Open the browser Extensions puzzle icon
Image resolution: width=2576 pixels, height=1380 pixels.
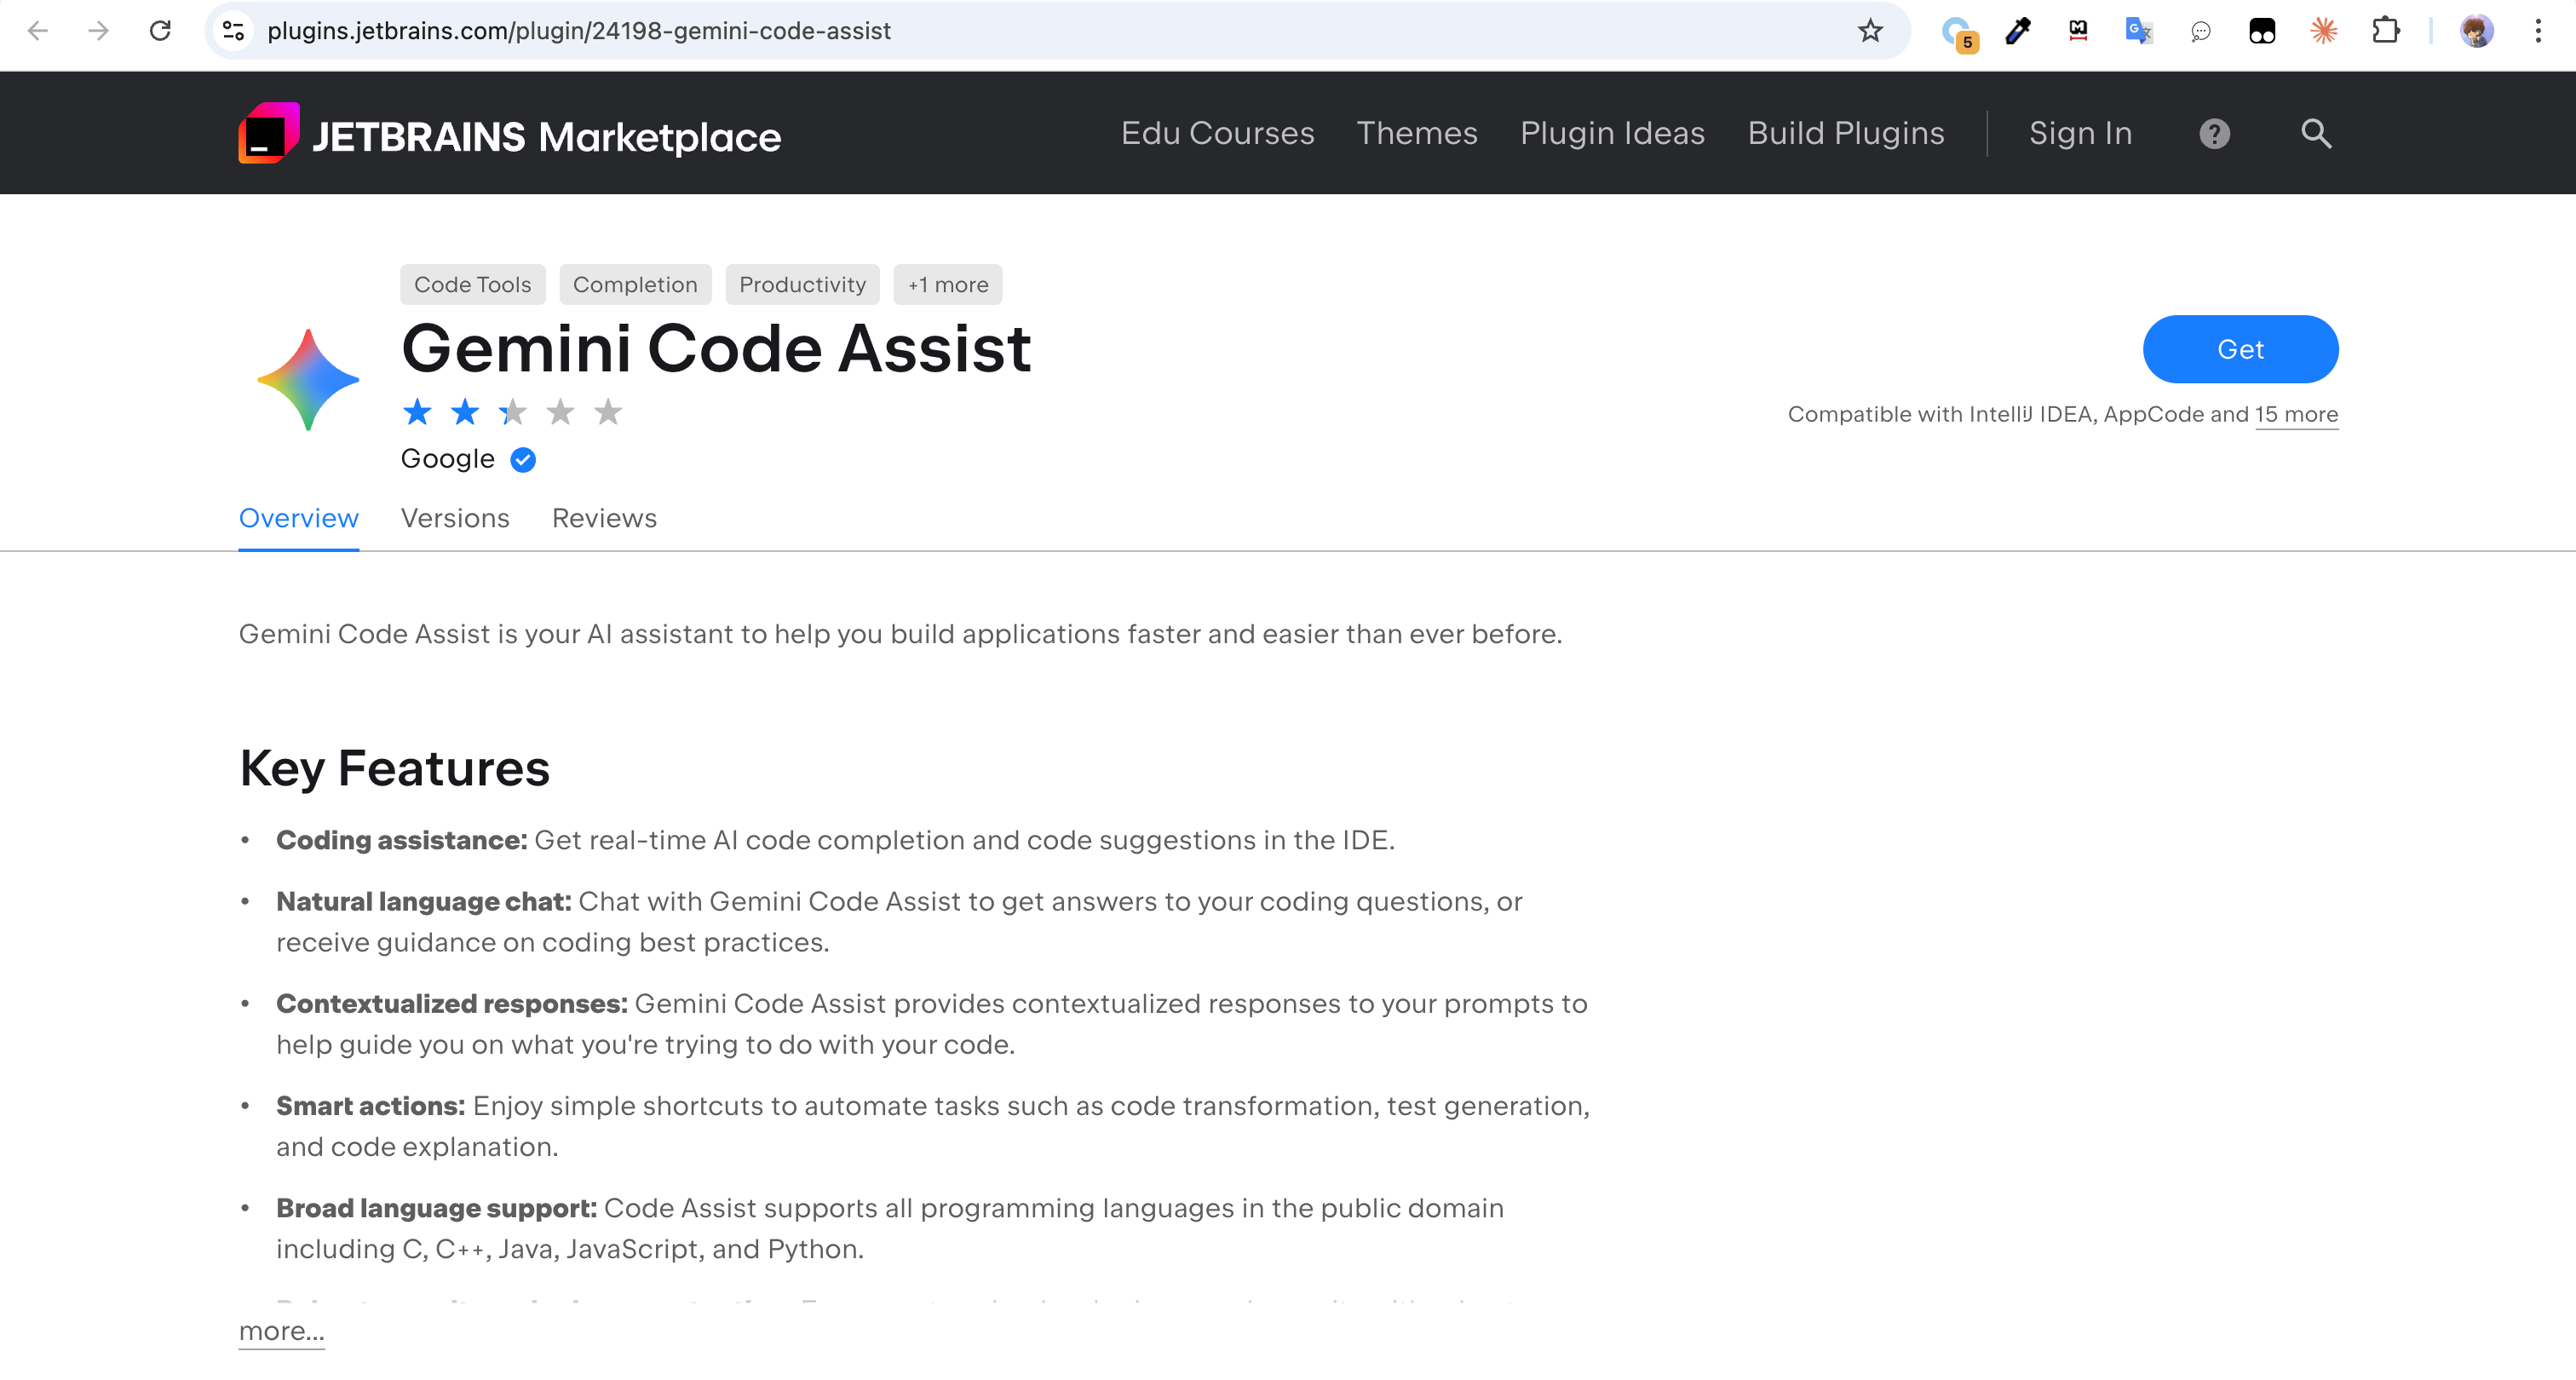2385,31
